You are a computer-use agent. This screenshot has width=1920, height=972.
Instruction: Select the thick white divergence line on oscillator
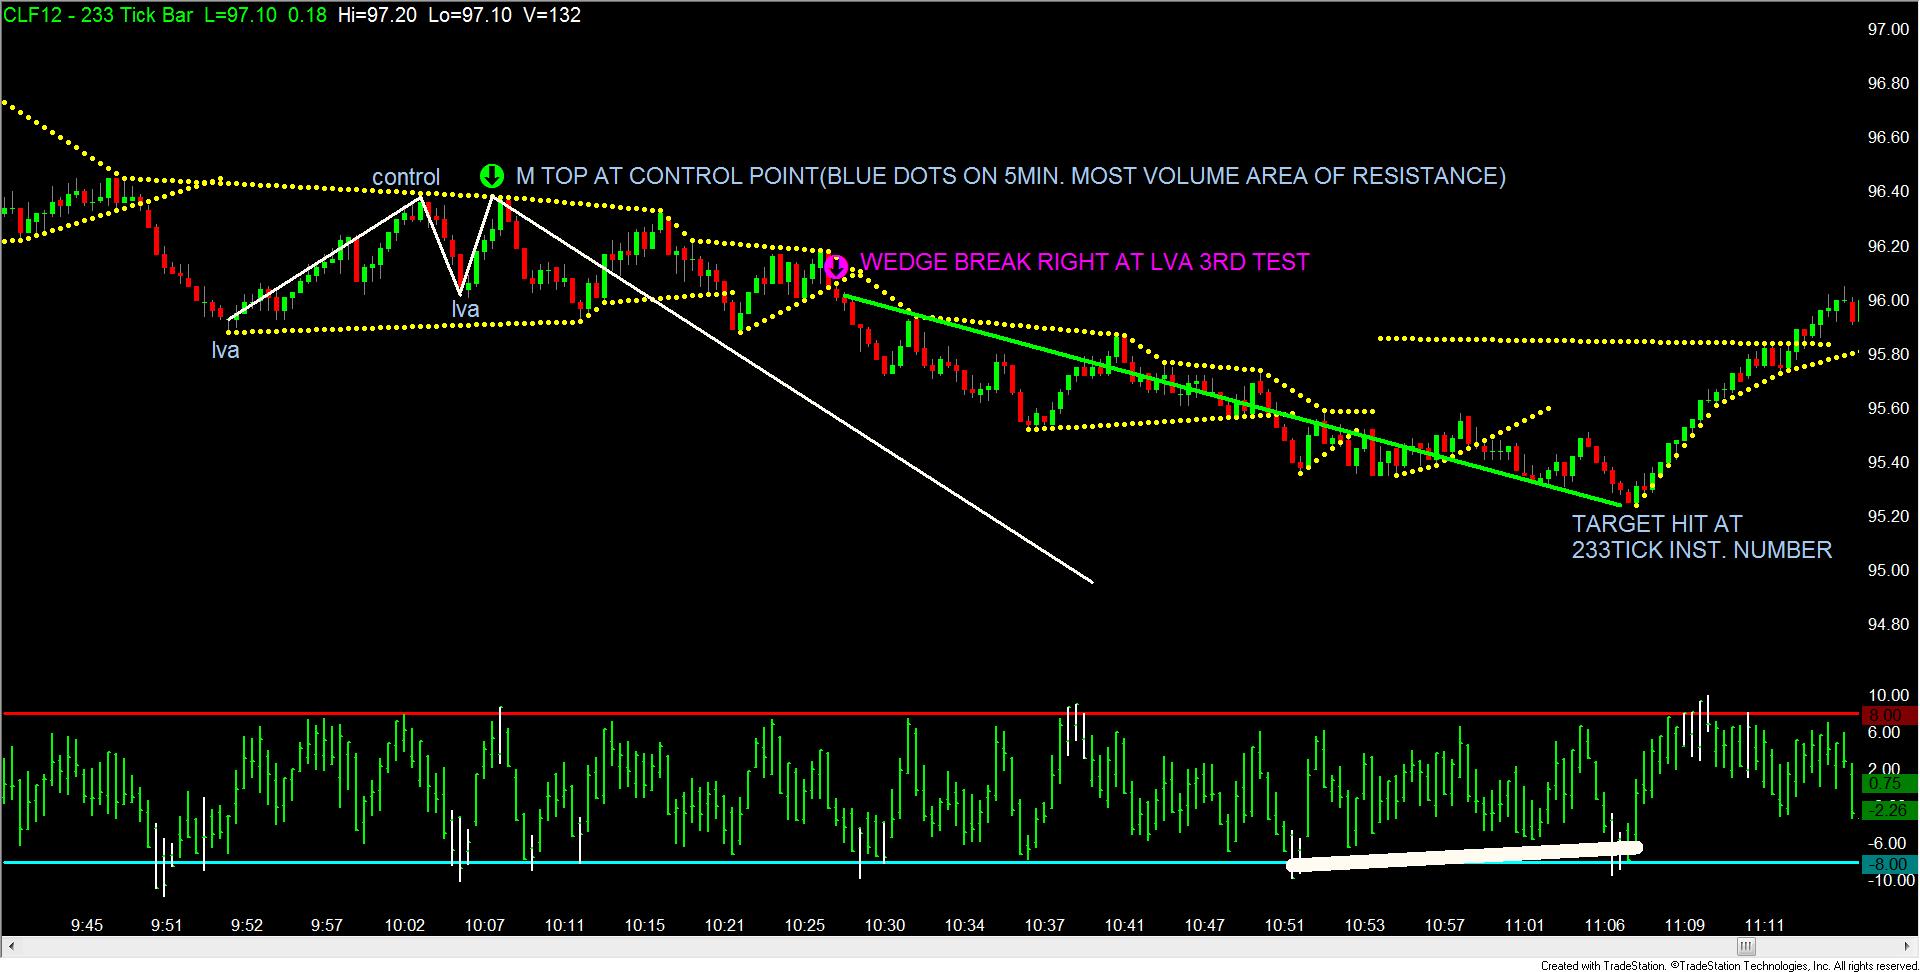point(1464,856)
